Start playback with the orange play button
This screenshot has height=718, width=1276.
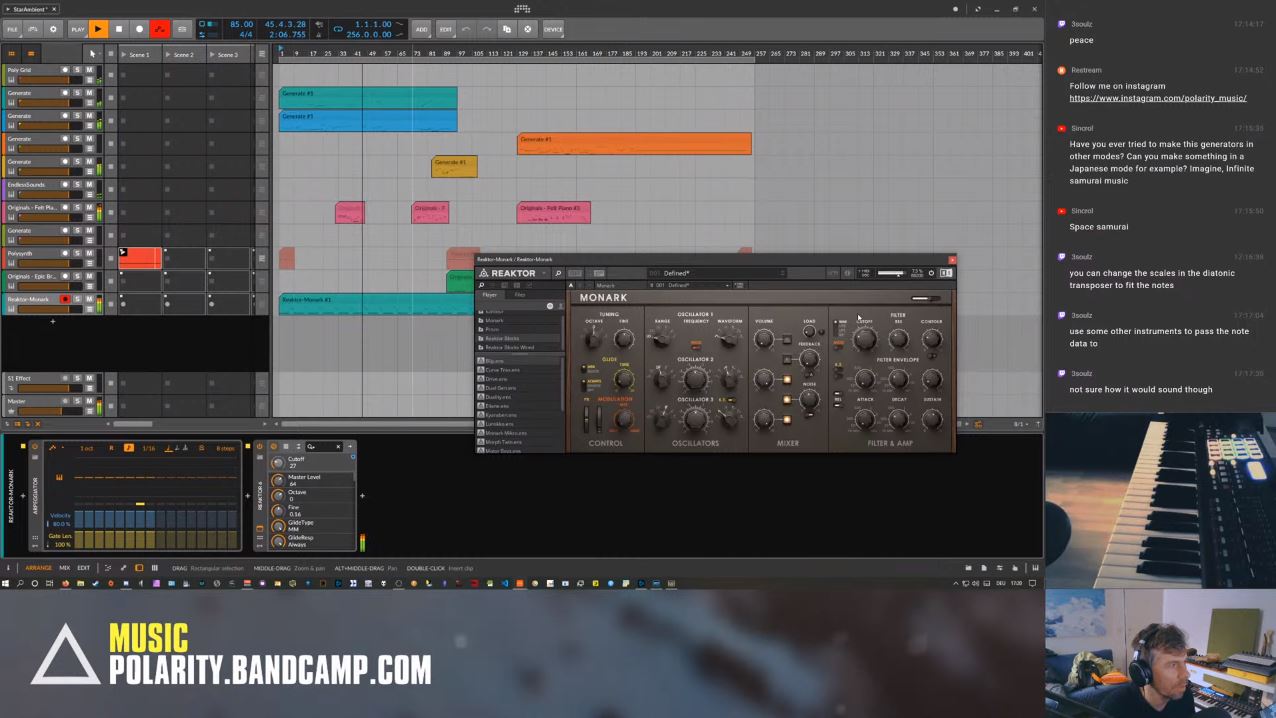[x=98, y=29]
